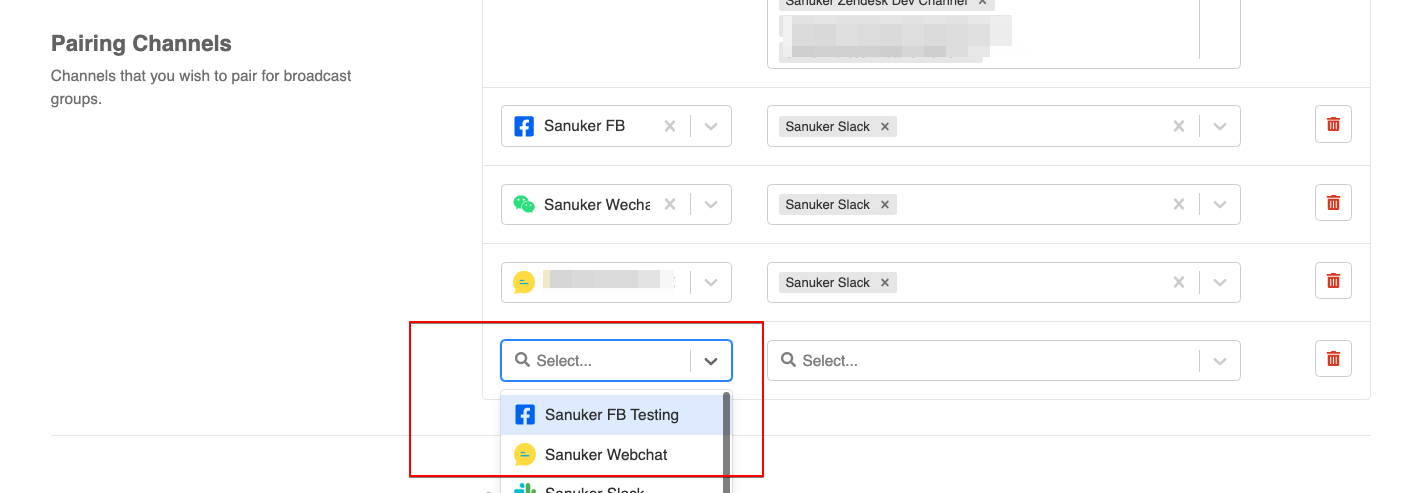Remove Sanuker Slack tag in Wechat row
This screenshot has width=1421, height=493.
[885, 205]
